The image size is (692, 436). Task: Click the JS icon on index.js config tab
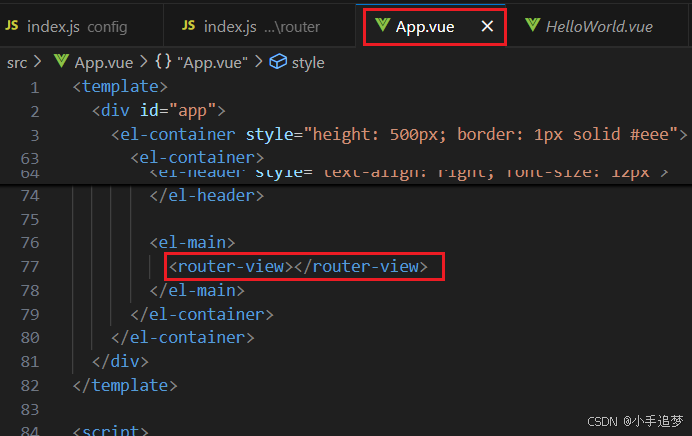pos(12,26)
